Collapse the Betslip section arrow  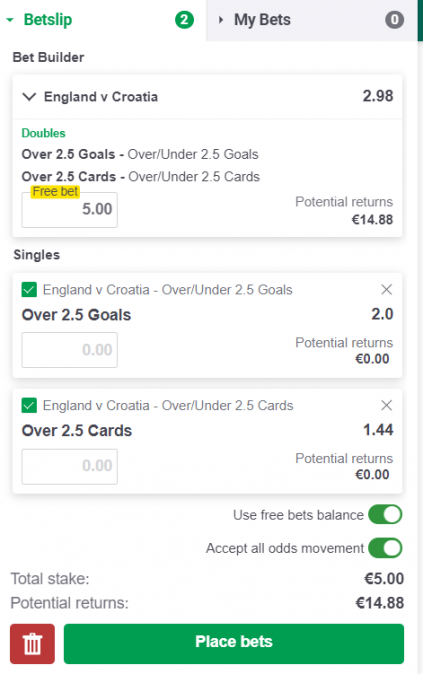point(10,20)
